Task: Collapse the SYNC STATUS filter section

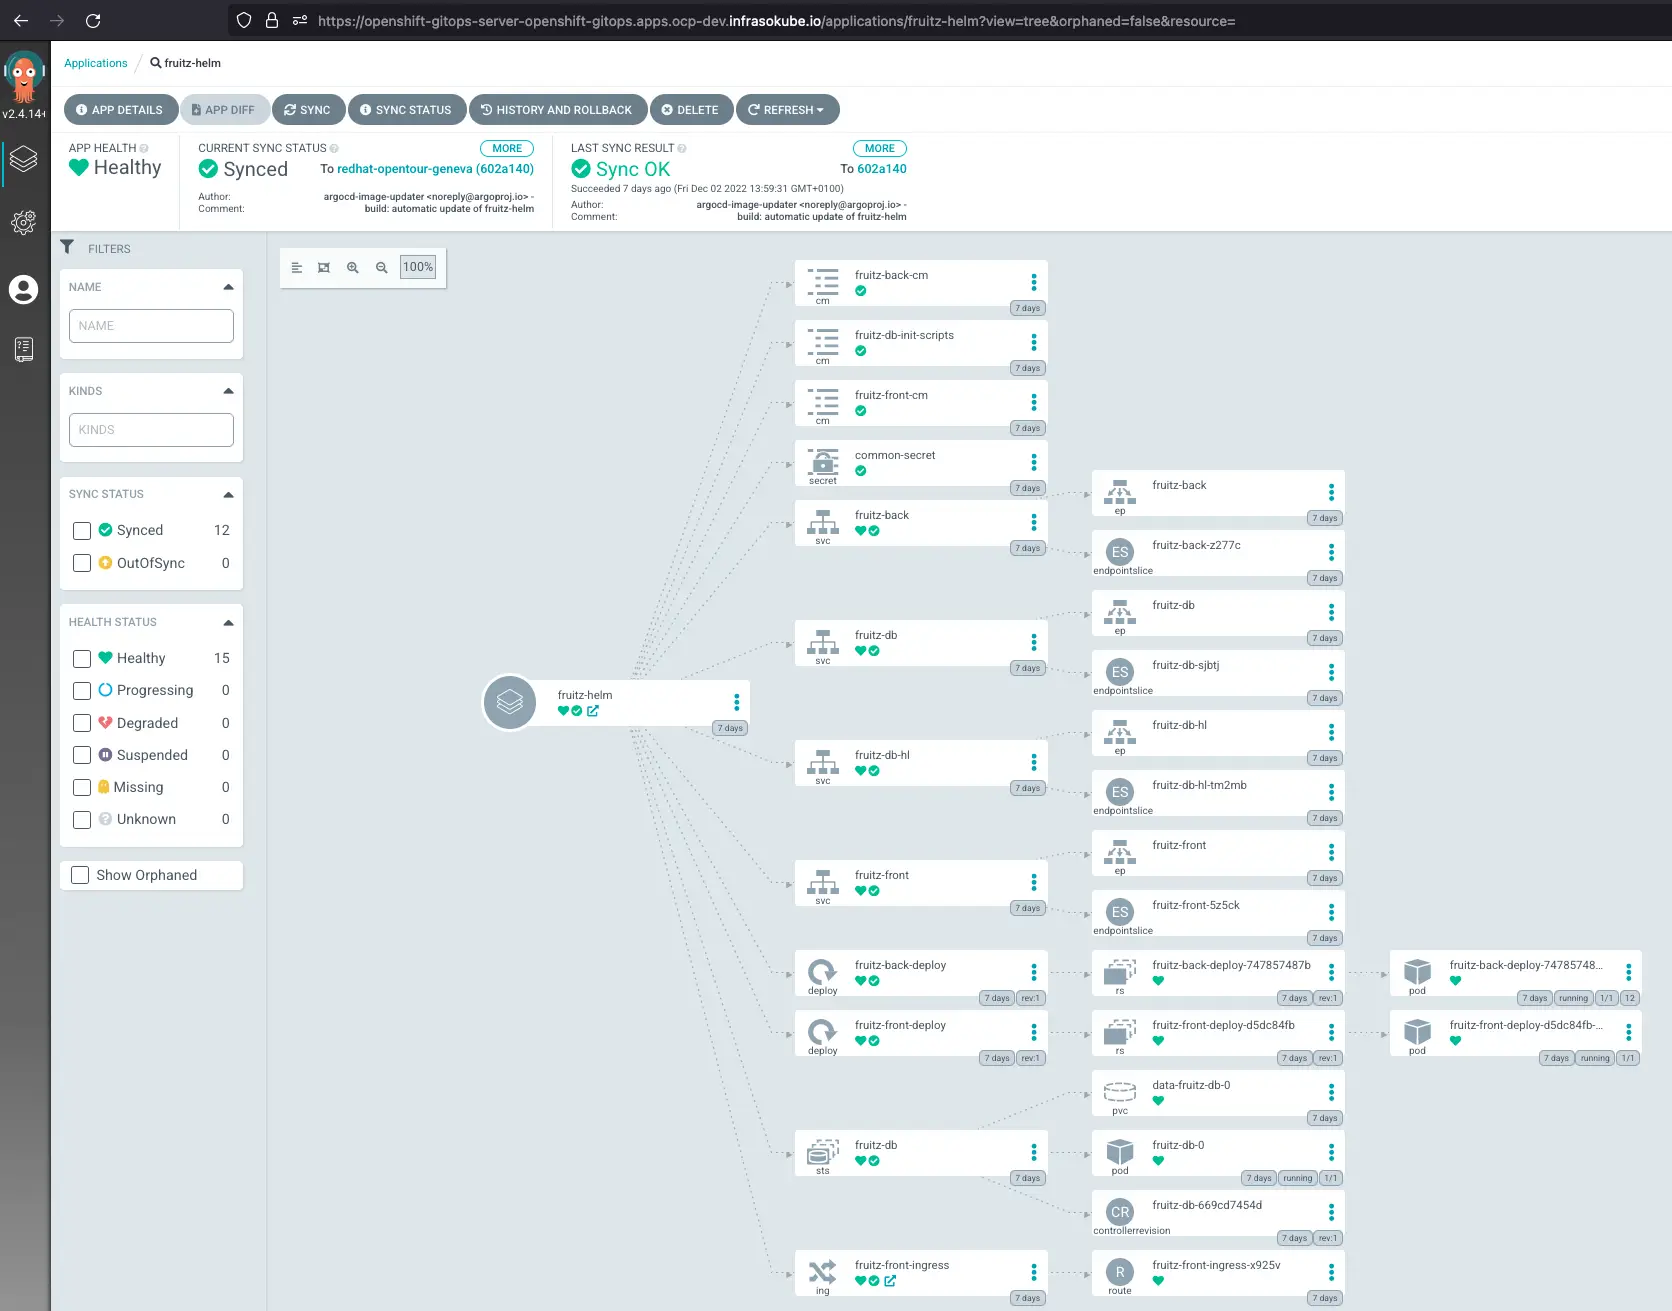Action: coord(228,494)
